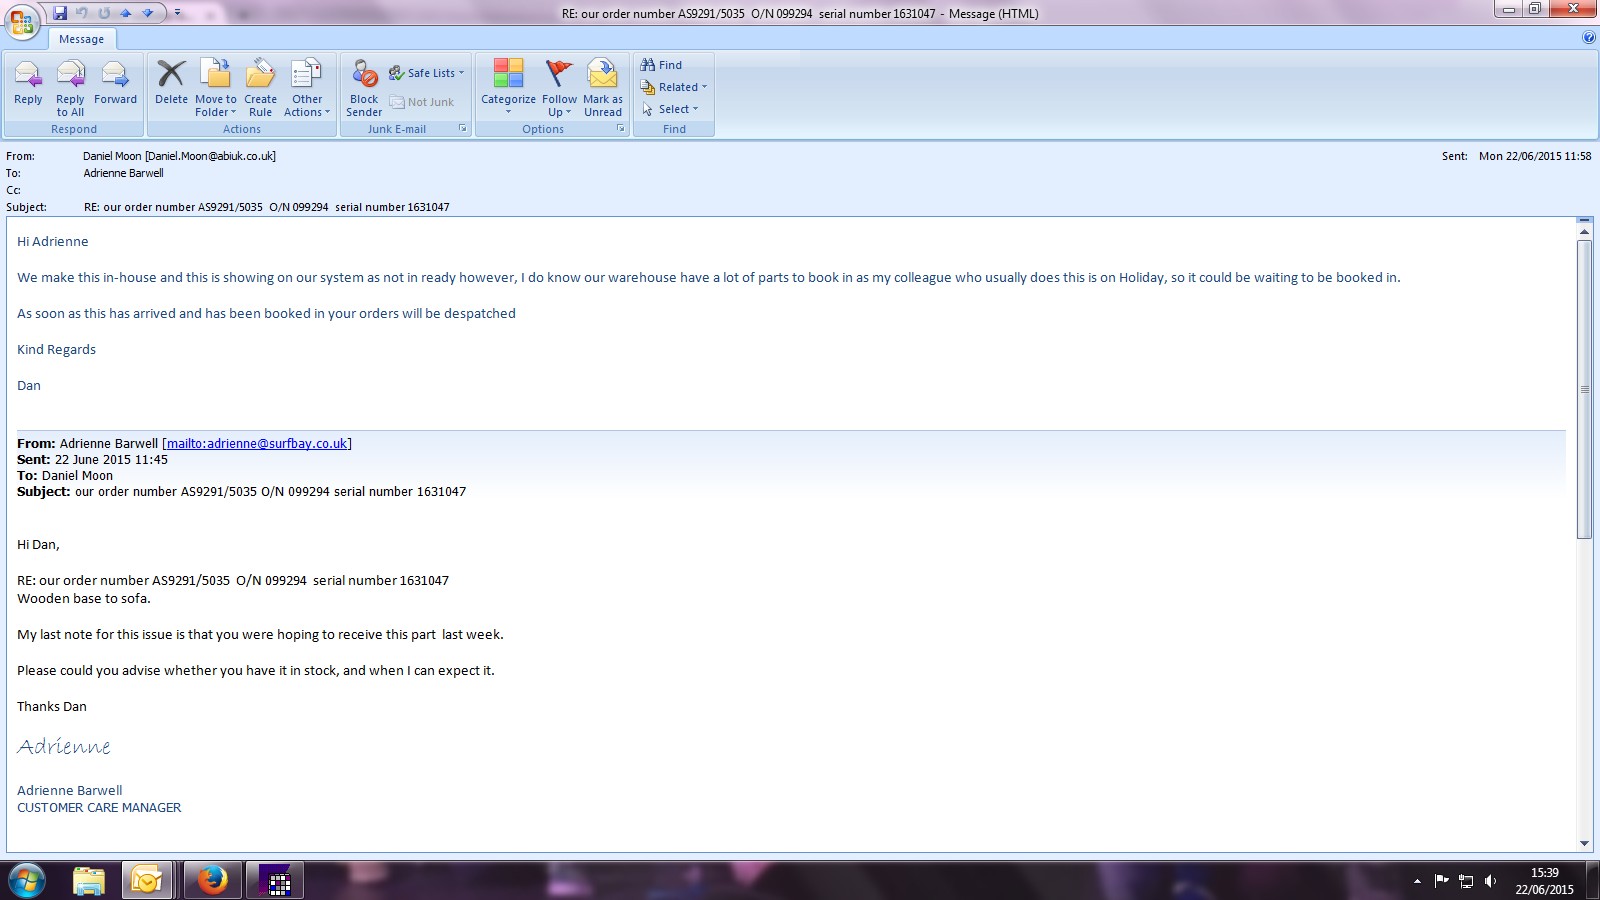This screenshot has height=900, width=1600.
Task: Open the Office button menu
Action: pyautogui.click(x=22, y=21)
